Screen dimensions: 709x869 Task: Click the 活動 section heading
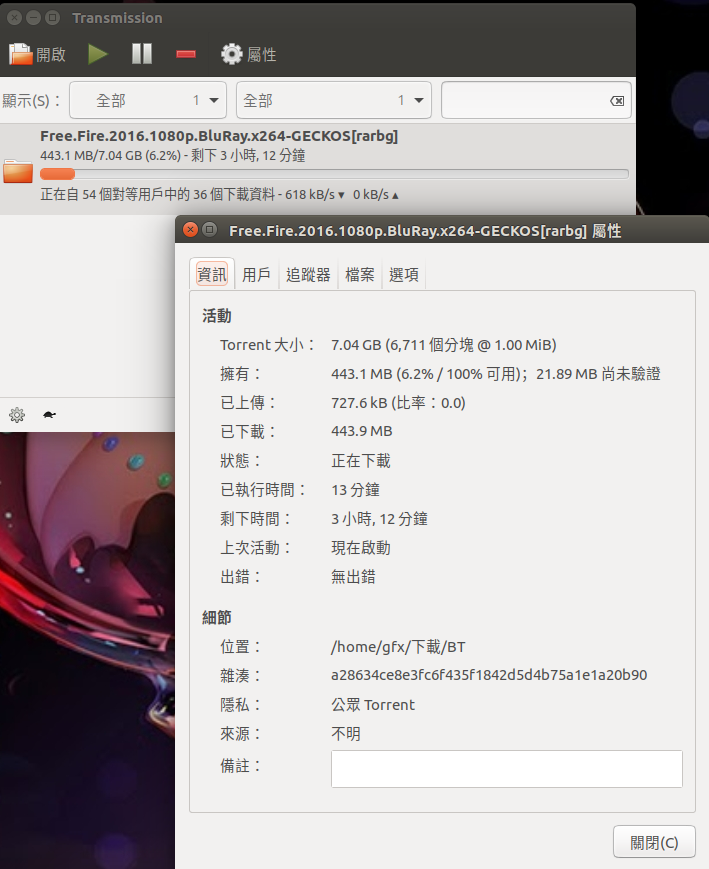point(217,316)
